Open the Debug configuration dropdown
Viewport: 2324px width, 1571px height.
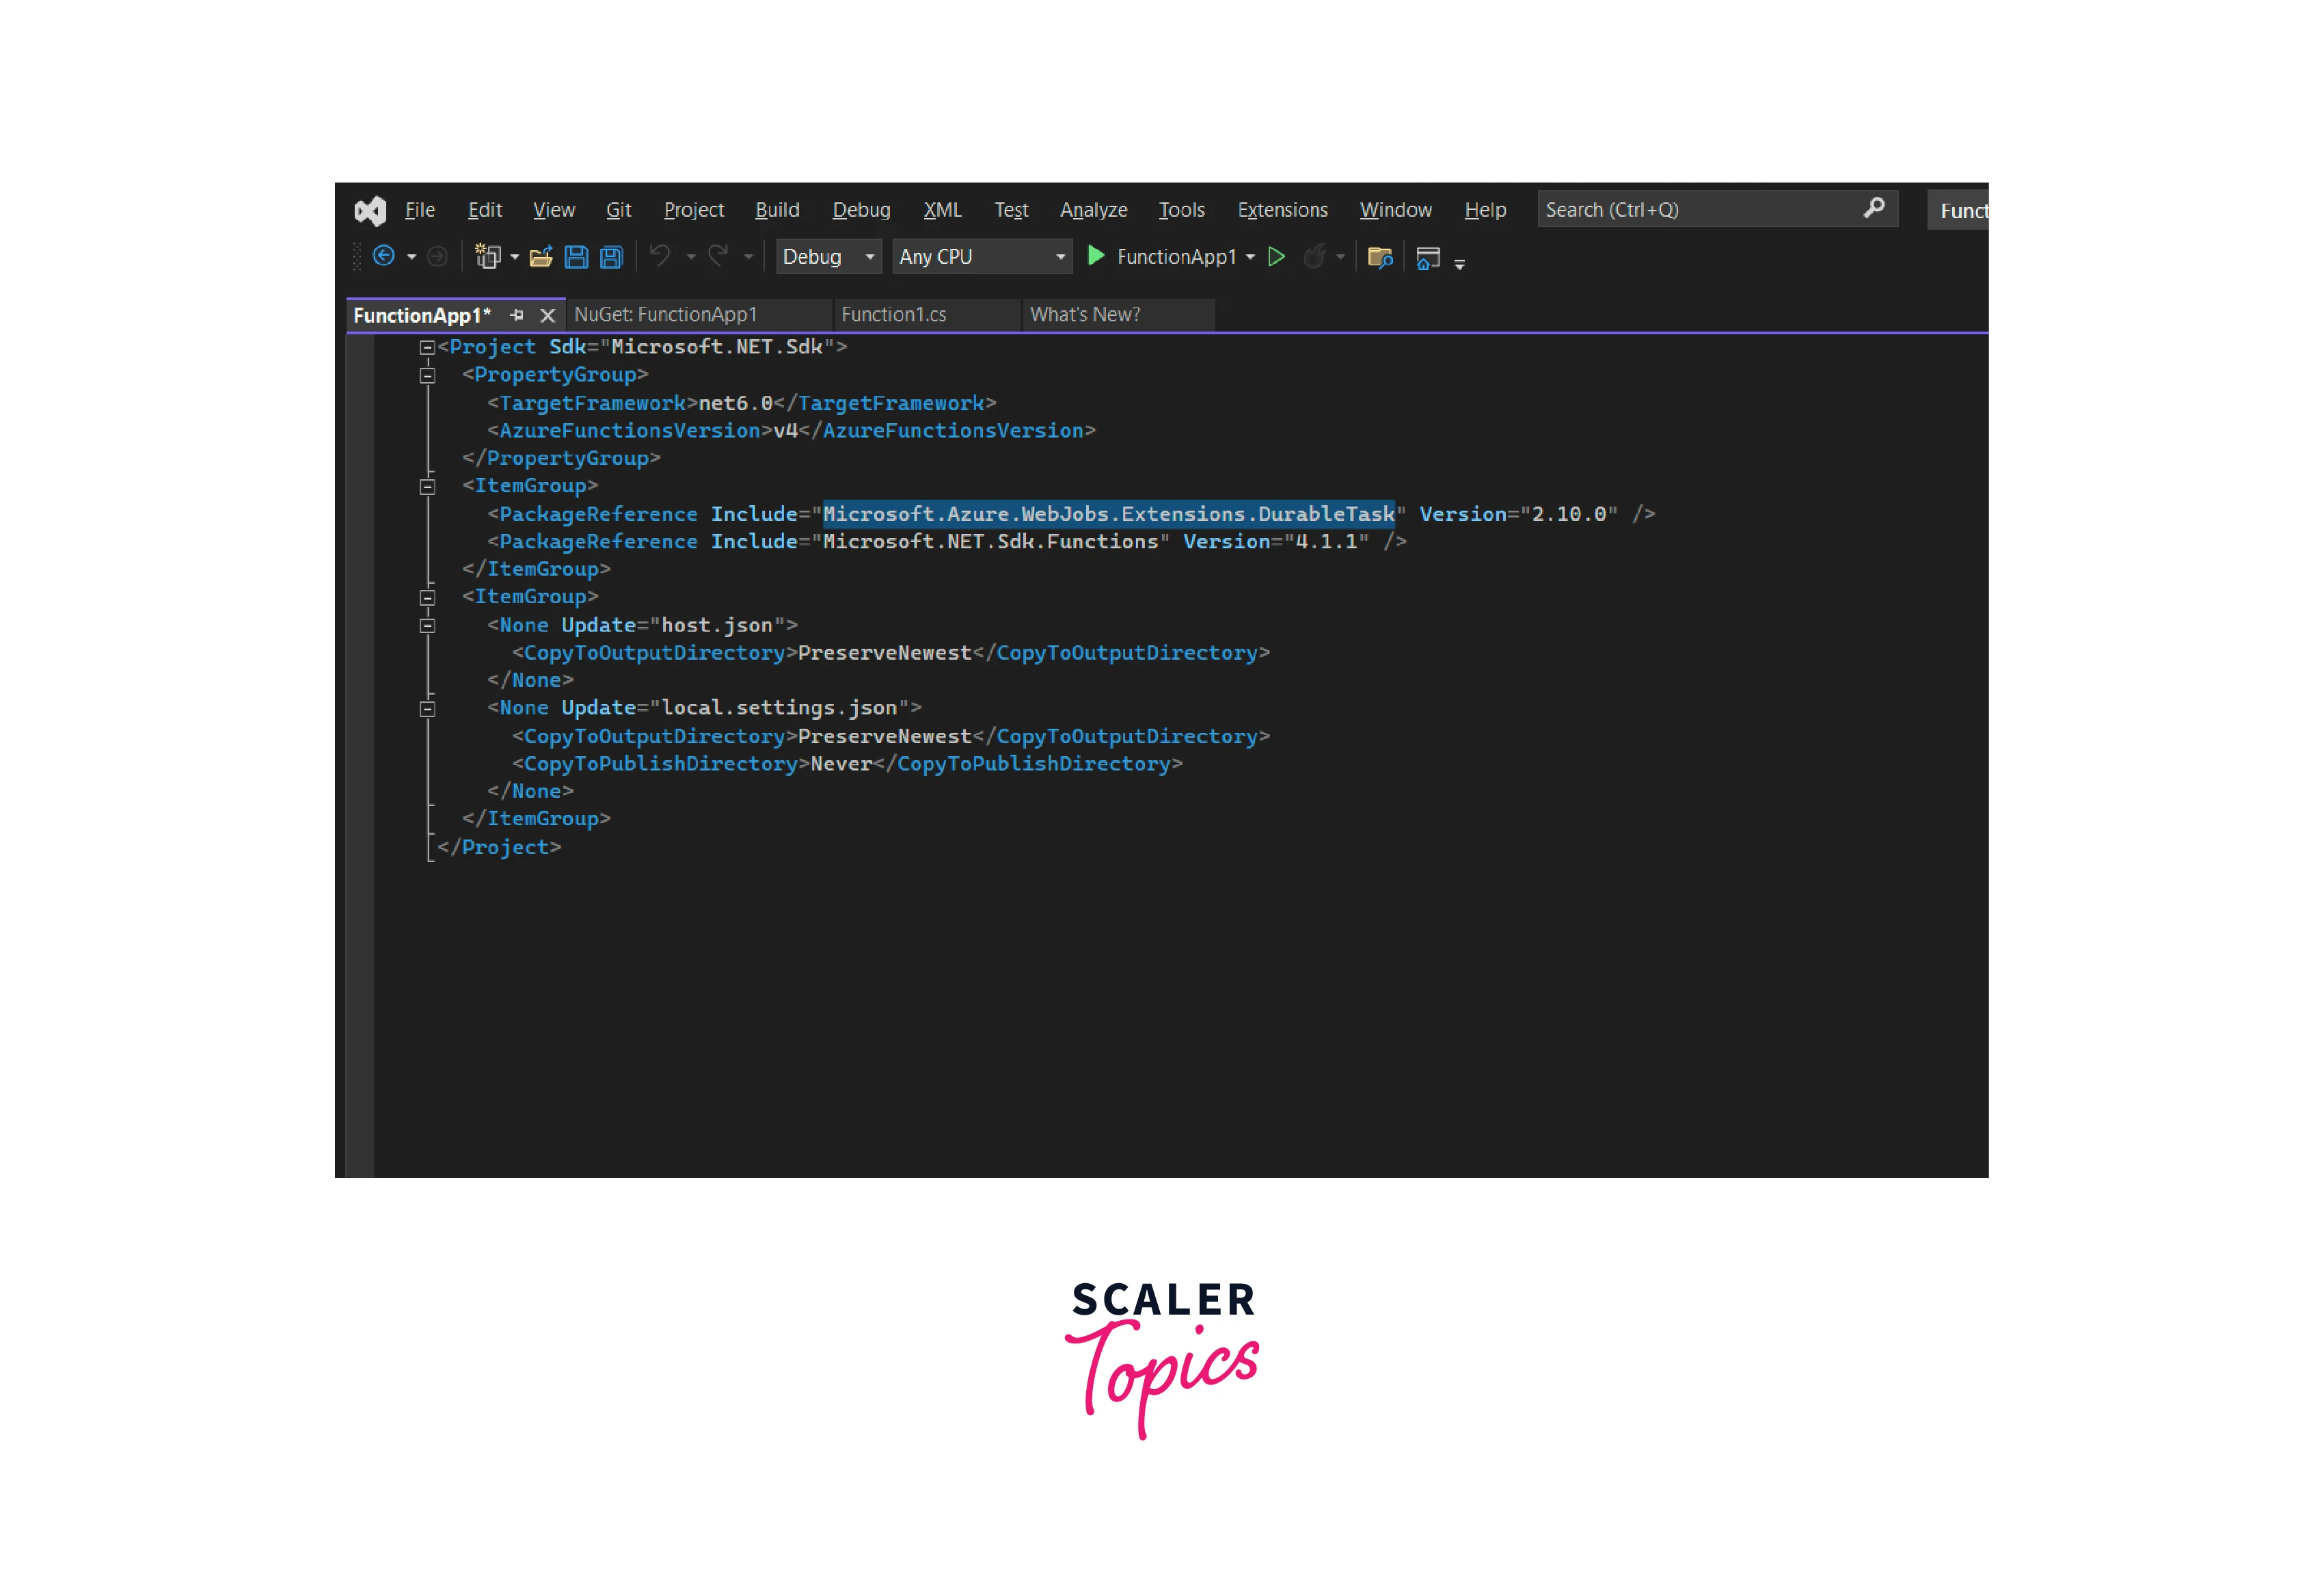pyautogui.click(x=869, y=257)
